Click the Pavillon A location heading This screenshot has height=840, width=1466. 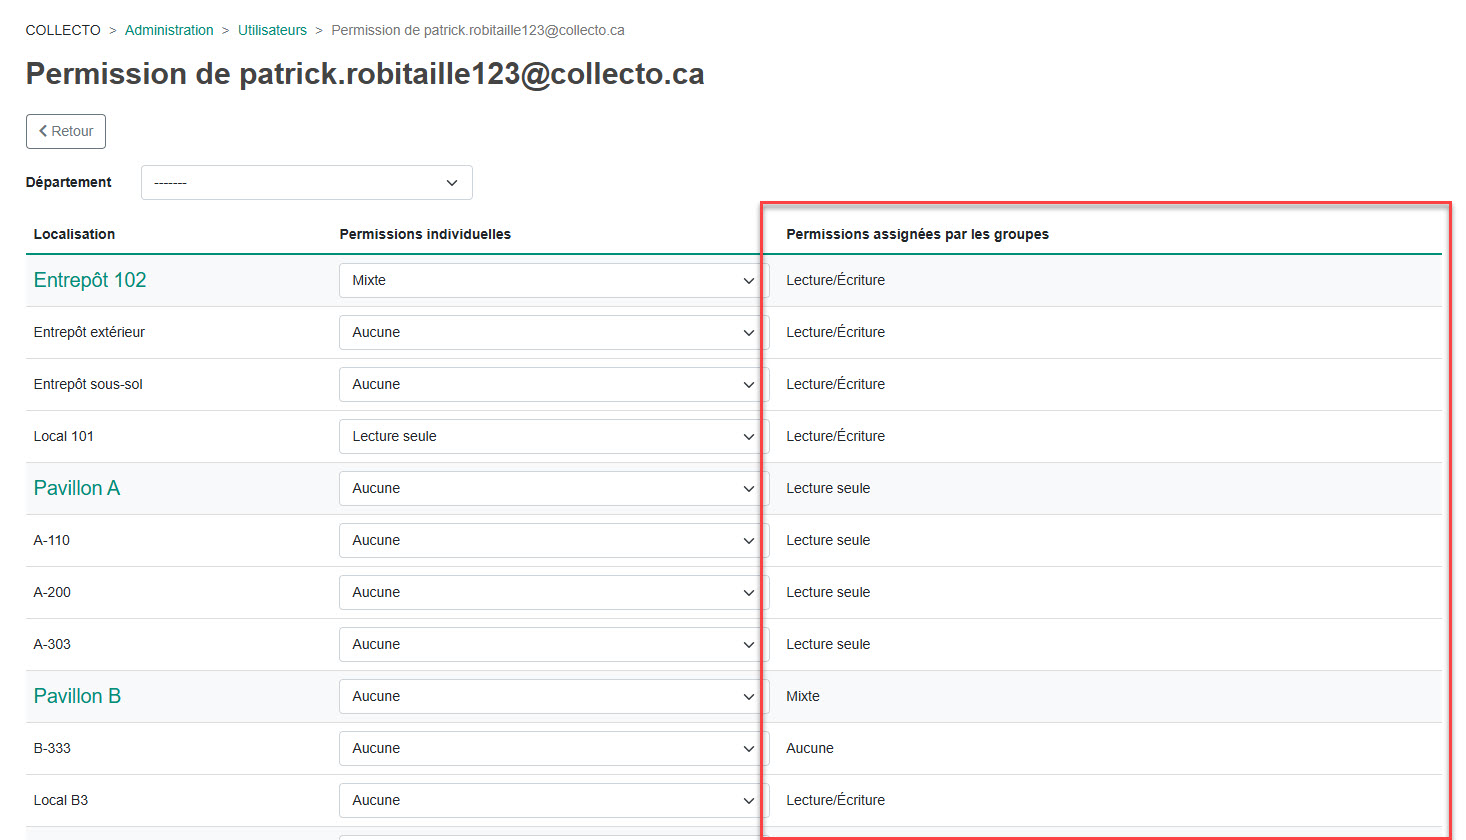77,489
